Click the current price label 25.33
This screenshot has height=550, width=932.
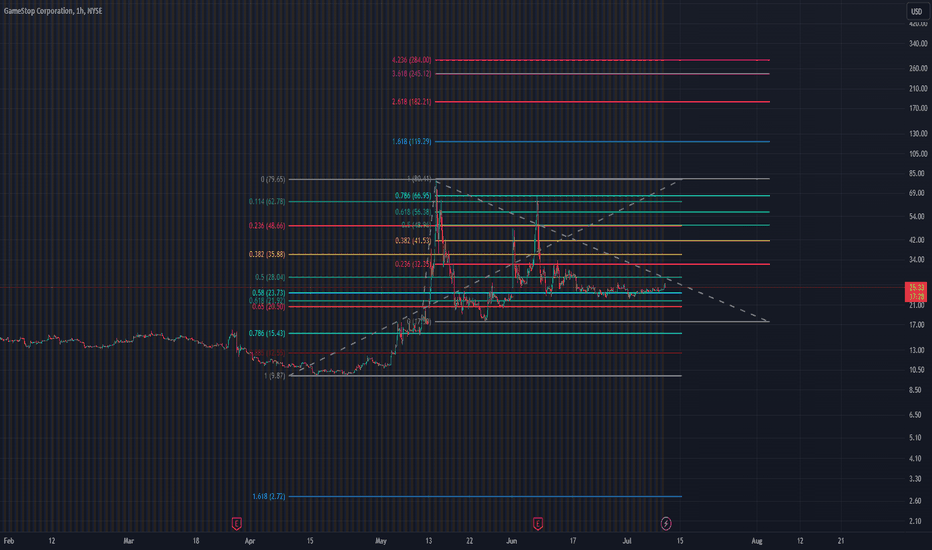(x=917, y=292)
